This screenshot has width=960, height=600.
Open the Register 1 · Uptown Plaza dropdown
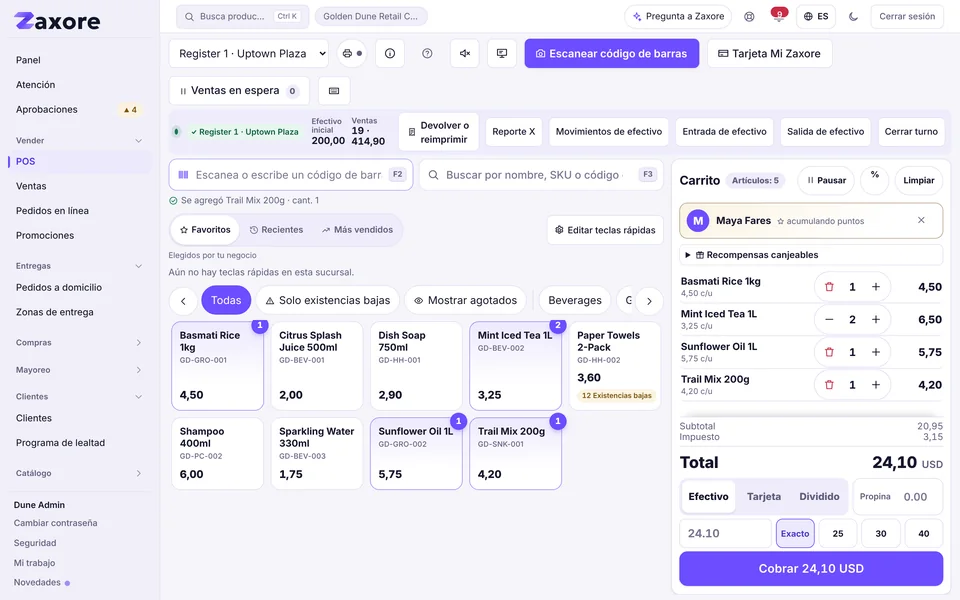pos(249,53)
